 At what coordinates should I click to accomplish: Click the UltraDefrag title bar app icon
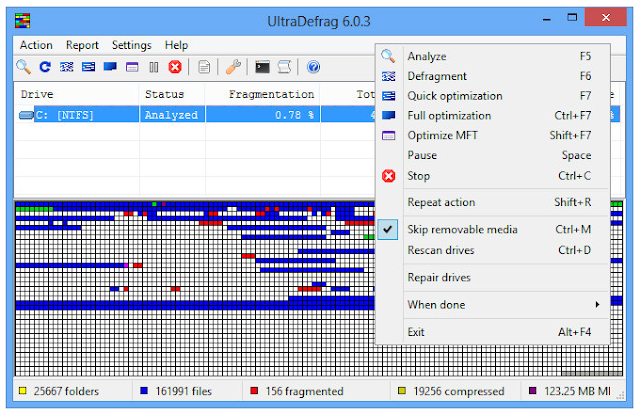click(x=22, y=20)
